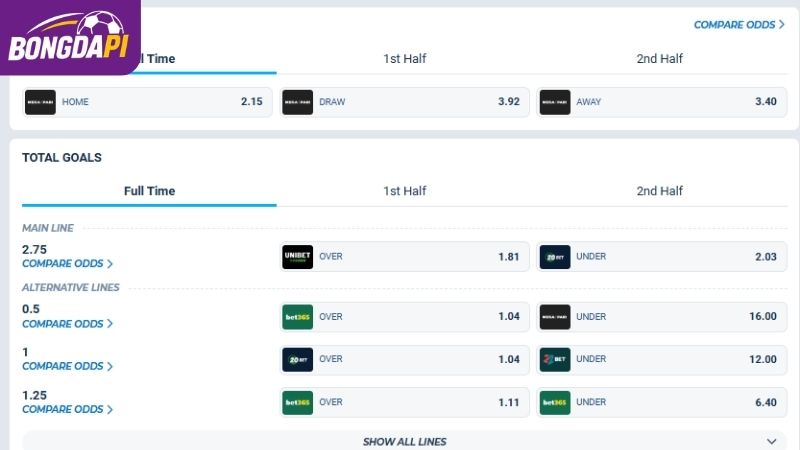Click the Unibet logo on the 2.75 Over row
The image size is (800, 450).
[297, 257]
